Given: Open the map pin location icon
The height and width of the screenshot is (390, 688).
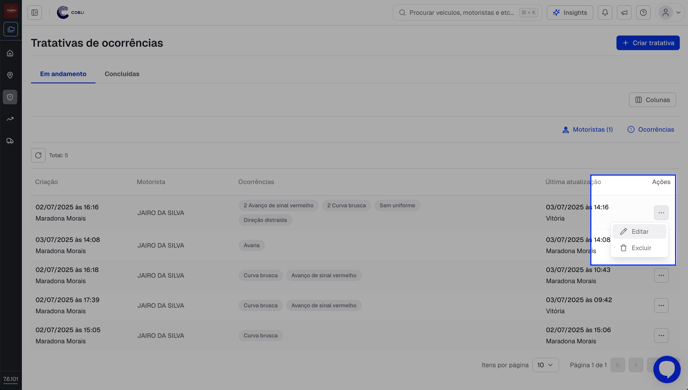Looking at the screenshot, I should [10, 75].
